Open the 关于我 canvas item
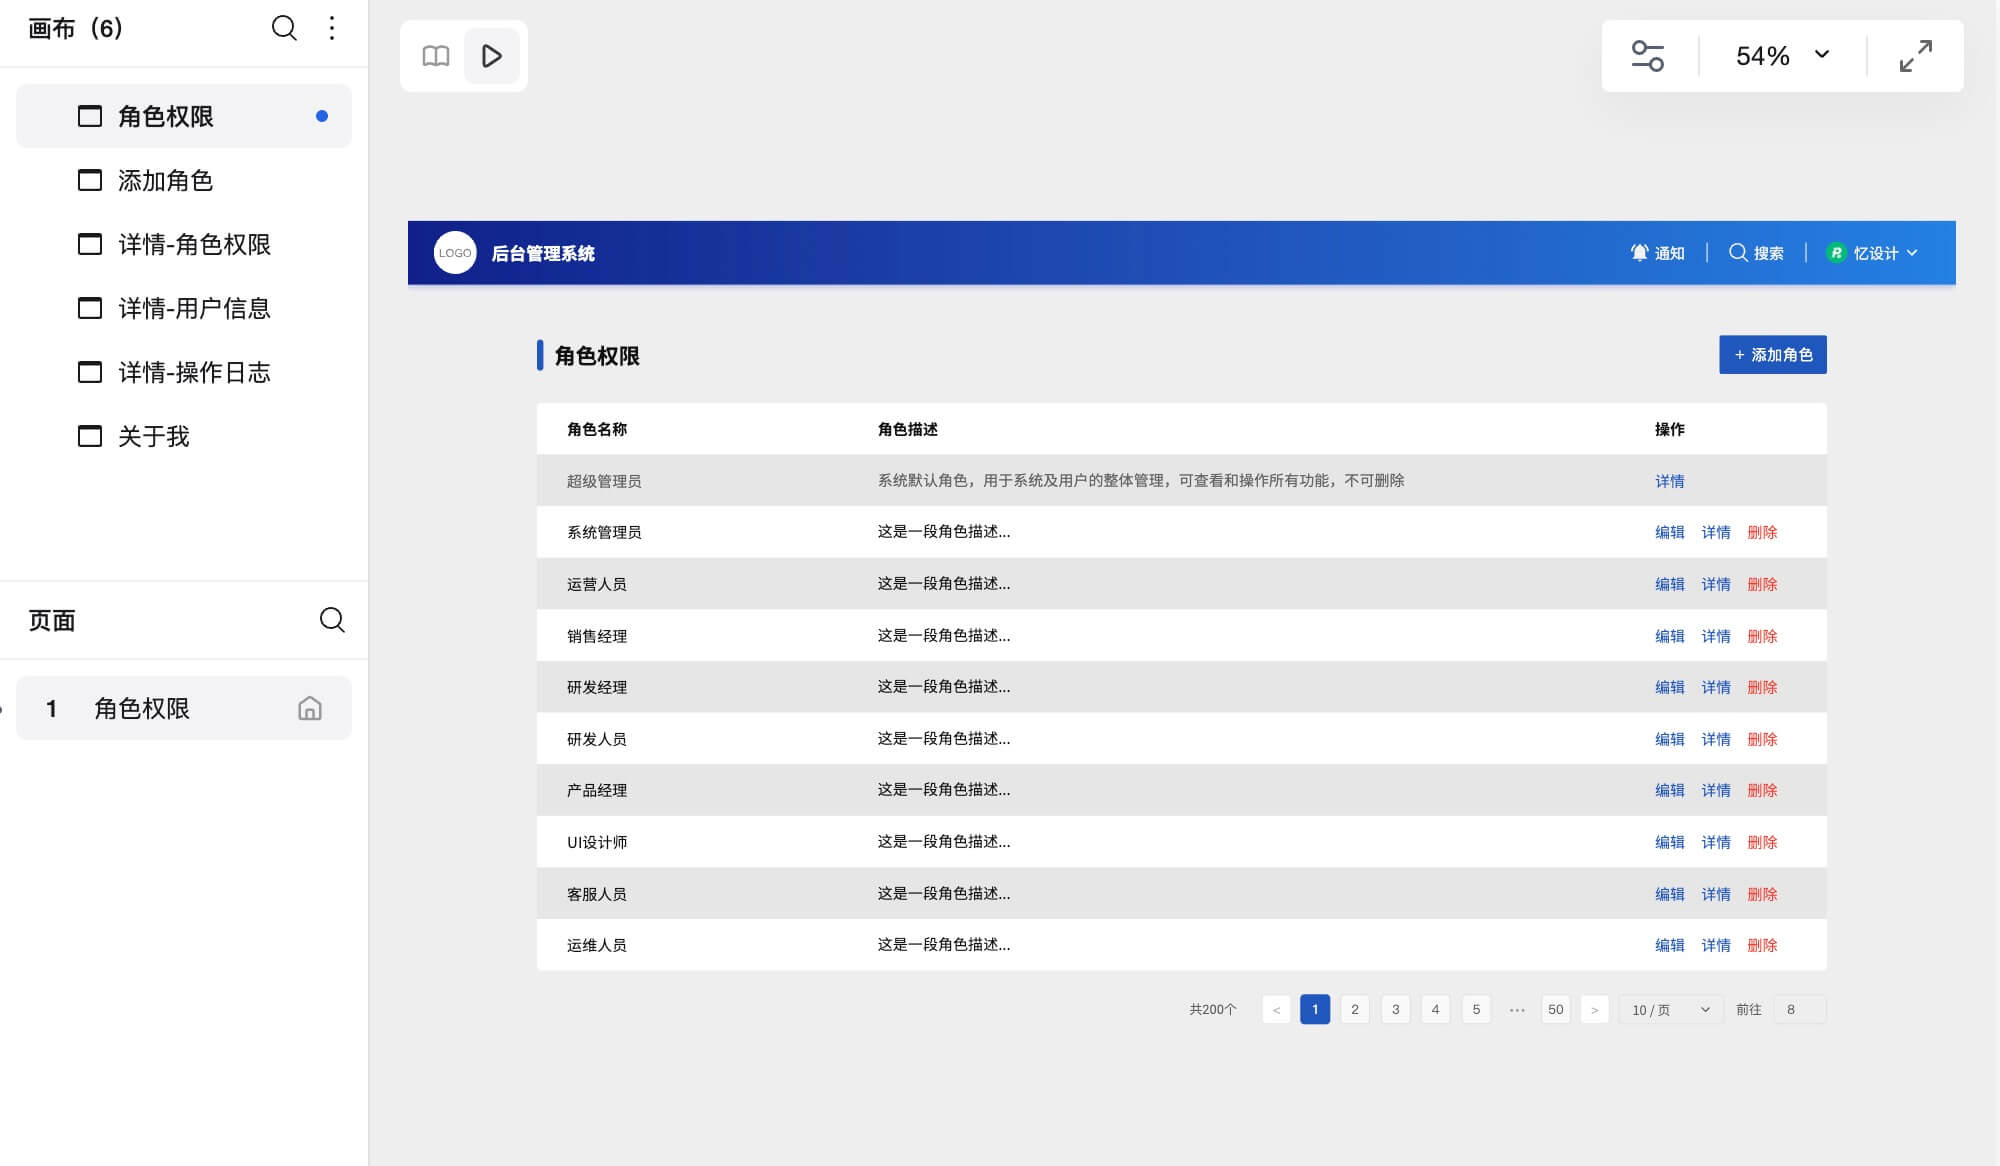Screen dimensions: 2000x1166 (x=153, y=436)
